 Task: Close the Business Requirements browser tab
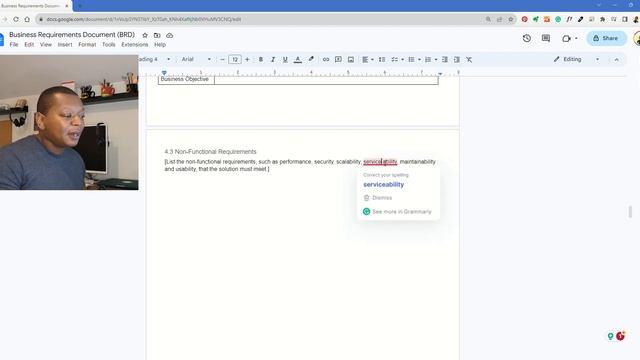coord(67,6)
